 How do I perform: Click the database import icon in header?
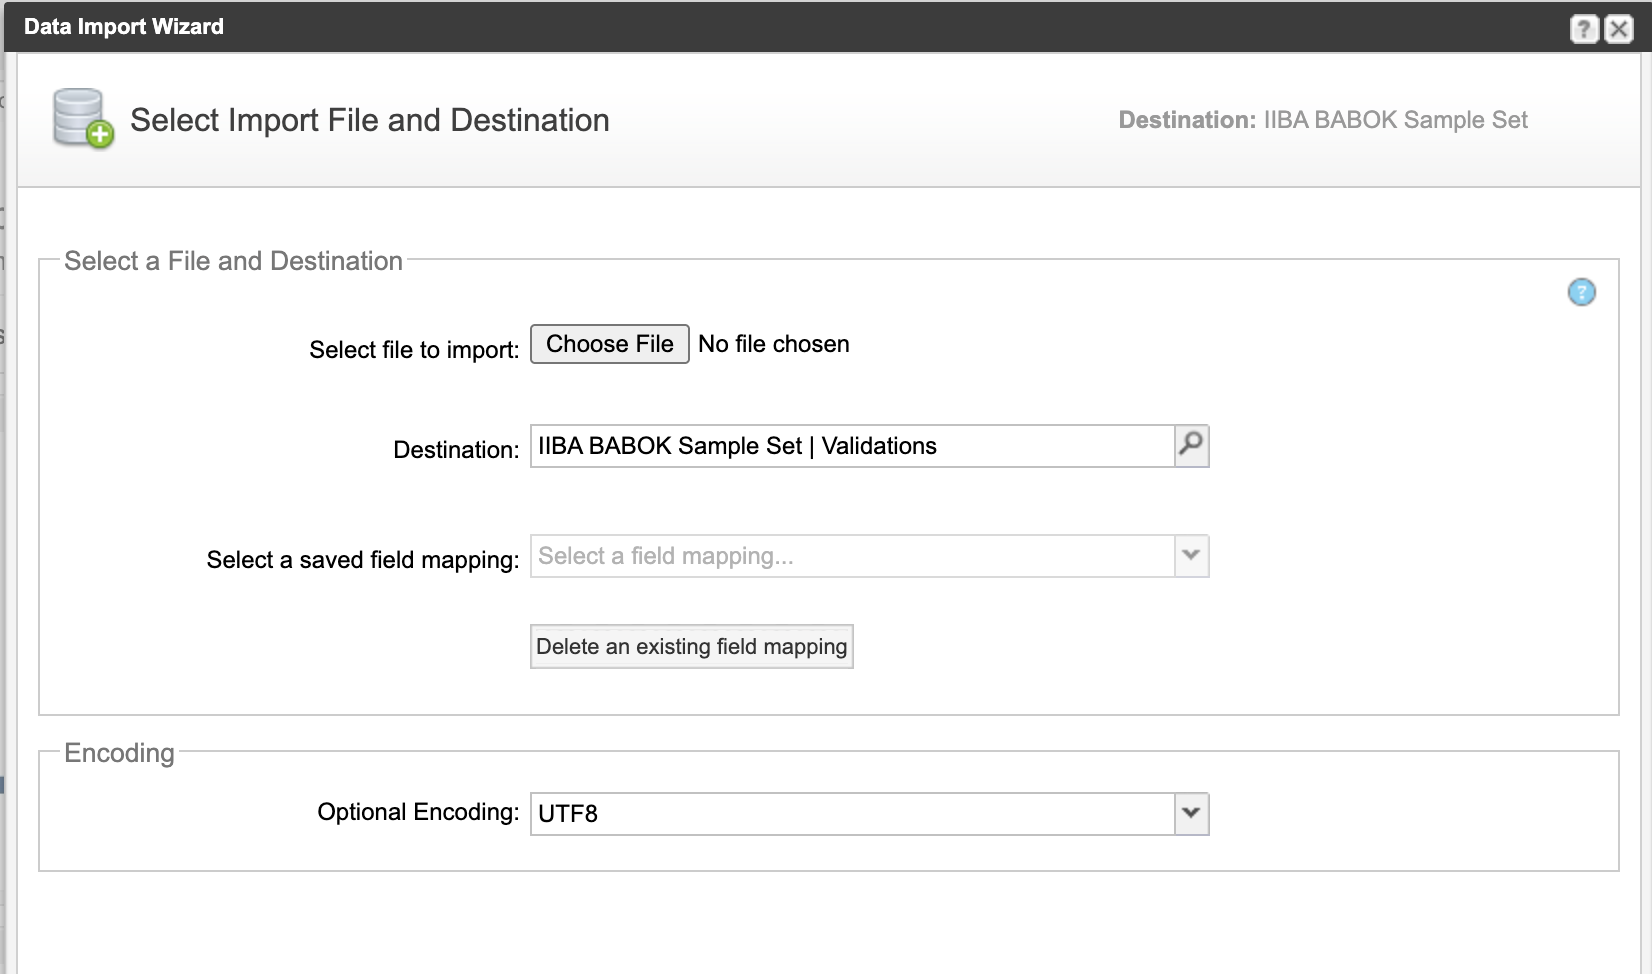point(83,119)
